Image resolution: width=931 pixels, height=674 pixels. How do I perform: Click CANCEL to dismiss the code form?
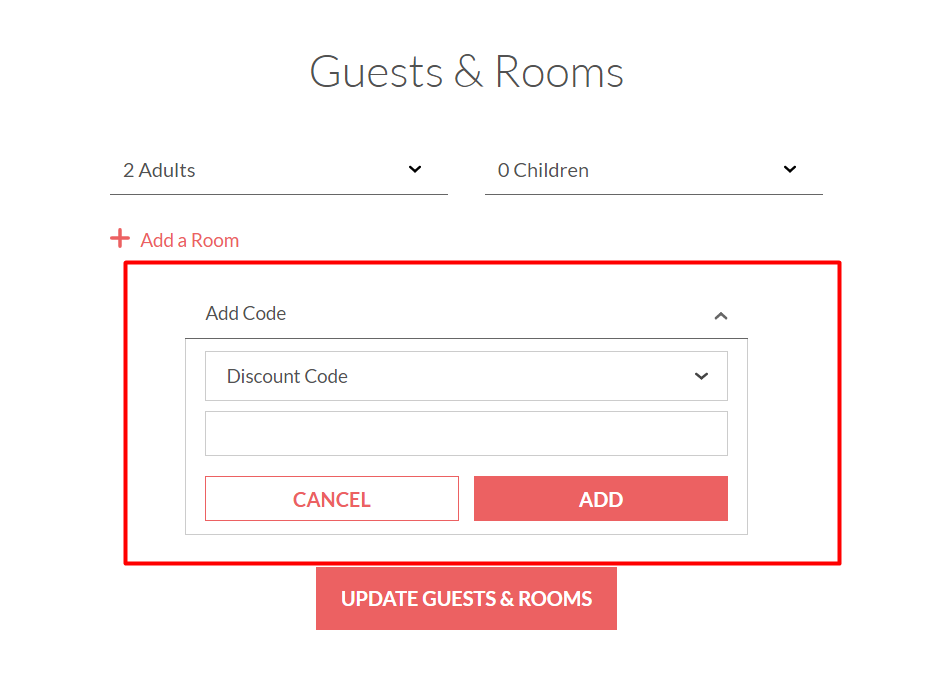331,498
